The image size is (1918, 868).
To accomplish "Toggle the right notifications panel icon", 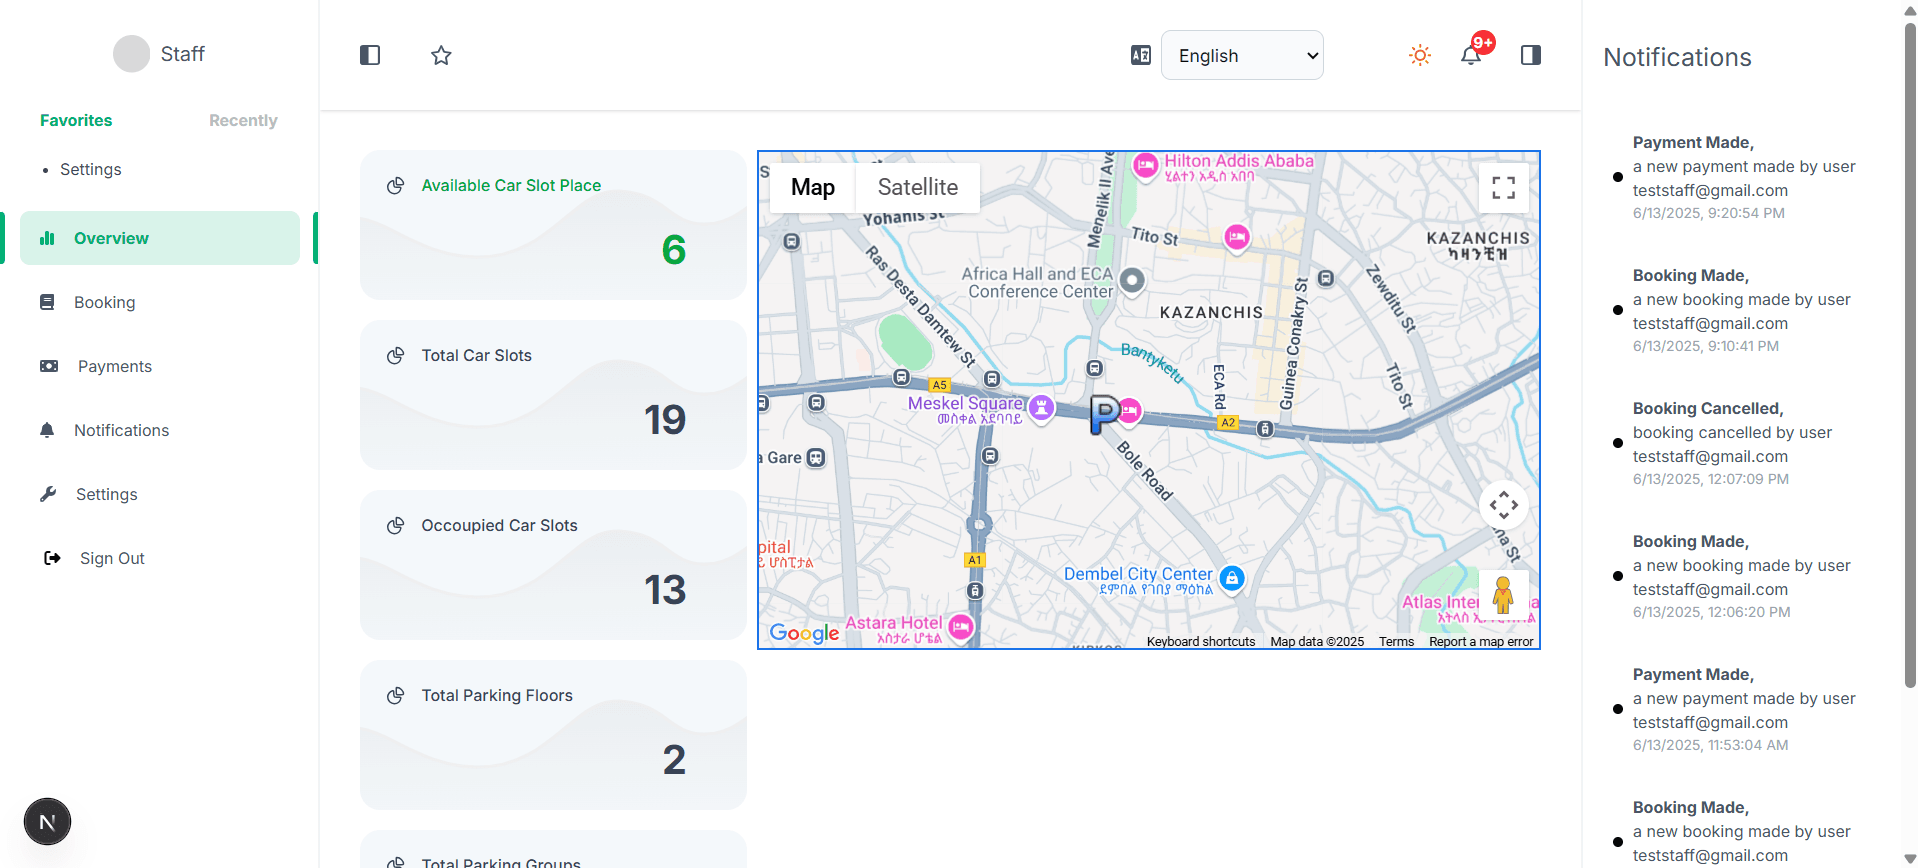I will coord(1530,55).
